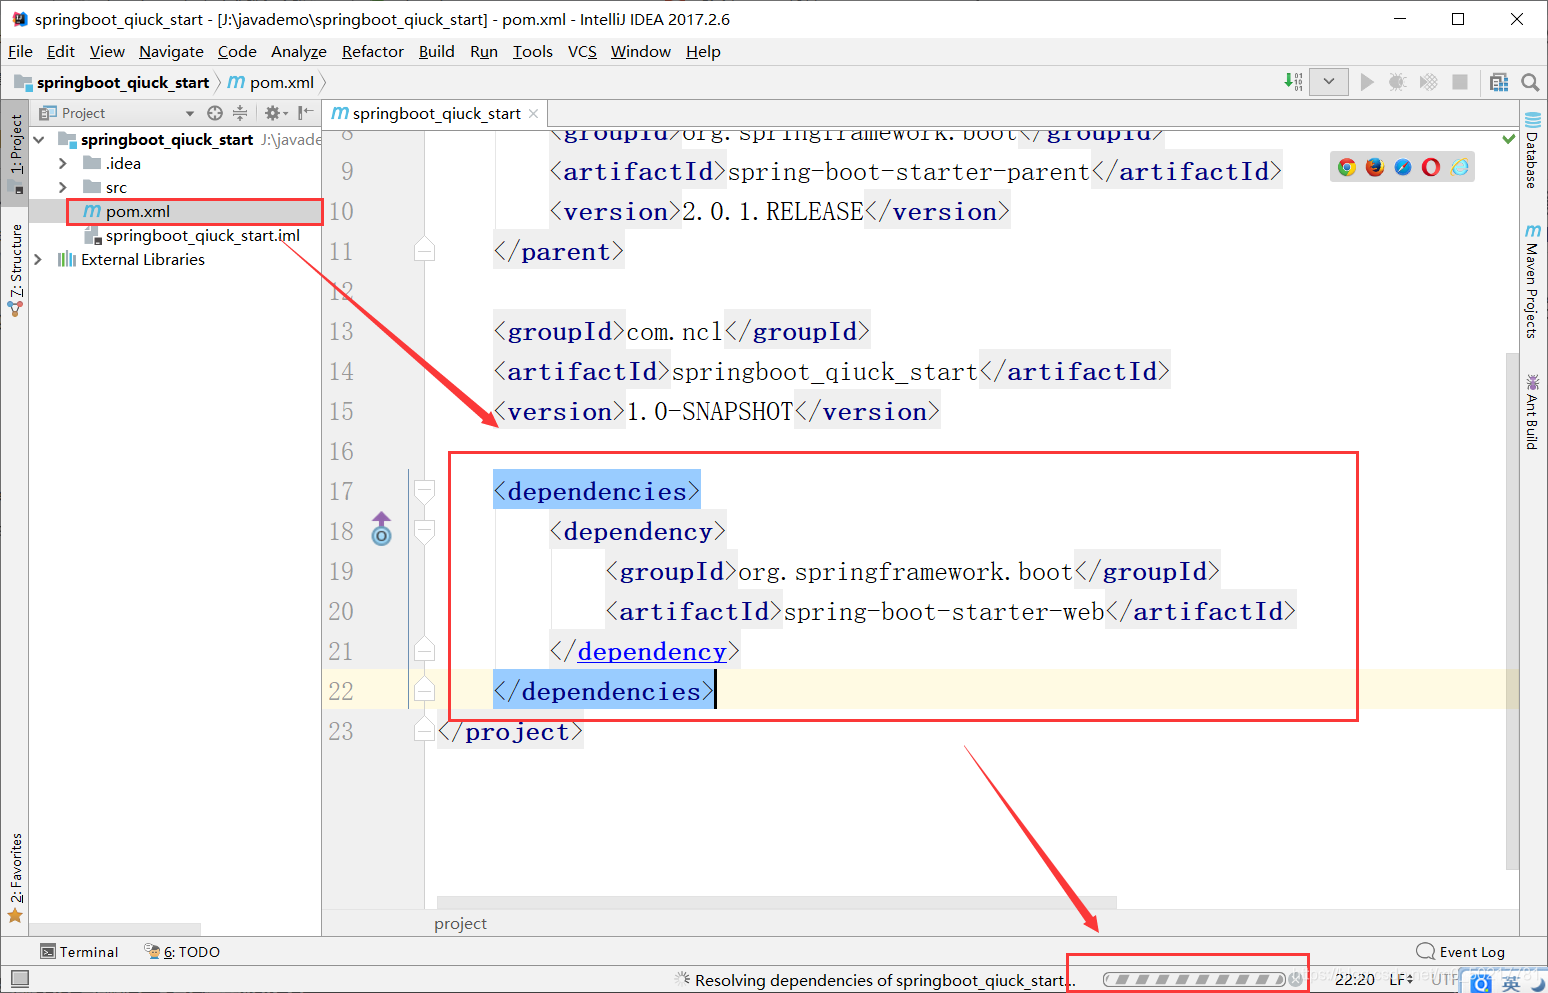Click the green inspection checkmark indicator
Image resolution: width=1548 pixels, height=993 pixels.
(x=1509, y=138)
